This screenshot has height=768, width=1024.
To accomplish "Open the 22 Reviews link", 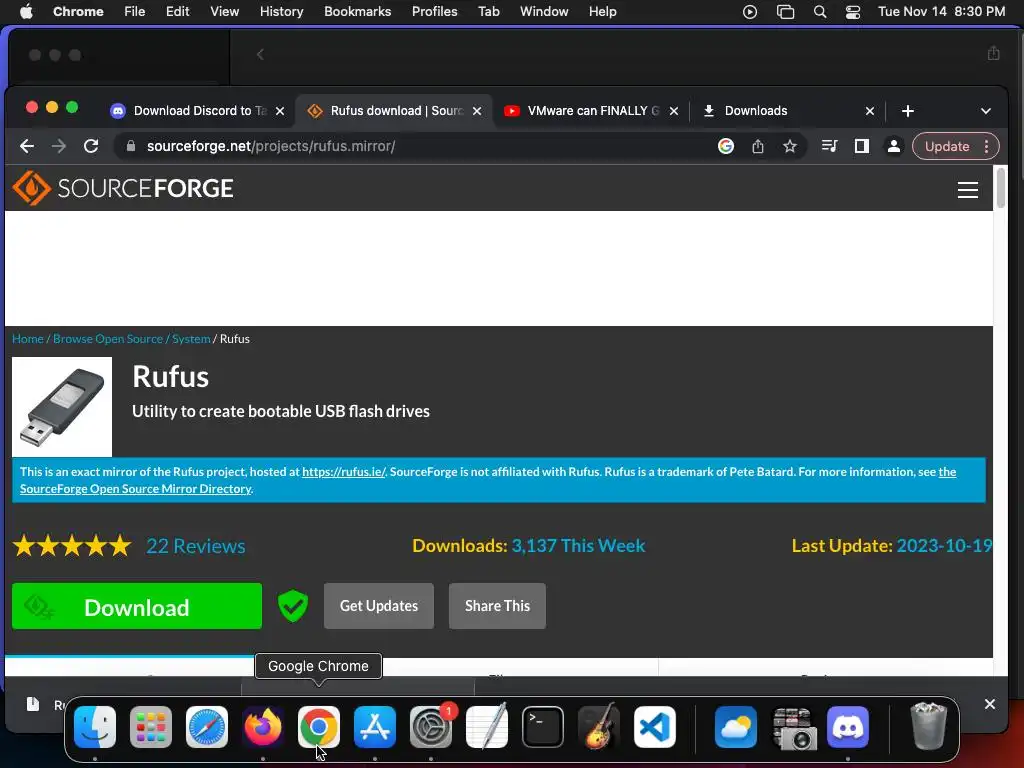I will pyautogui.click(x=196, y=546).
